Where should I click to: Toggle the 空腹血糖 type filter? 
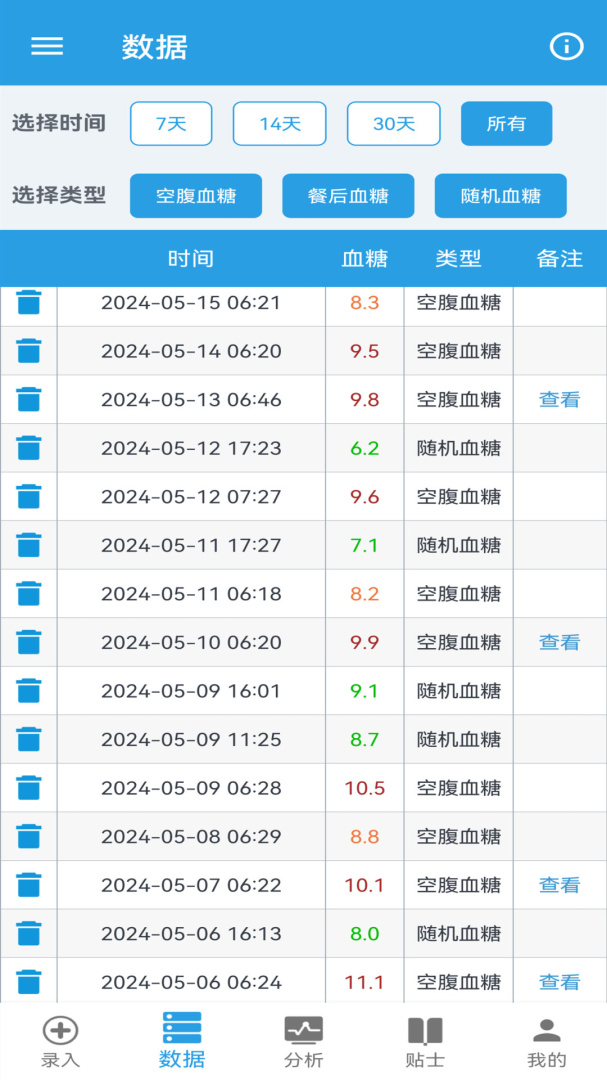195,195
